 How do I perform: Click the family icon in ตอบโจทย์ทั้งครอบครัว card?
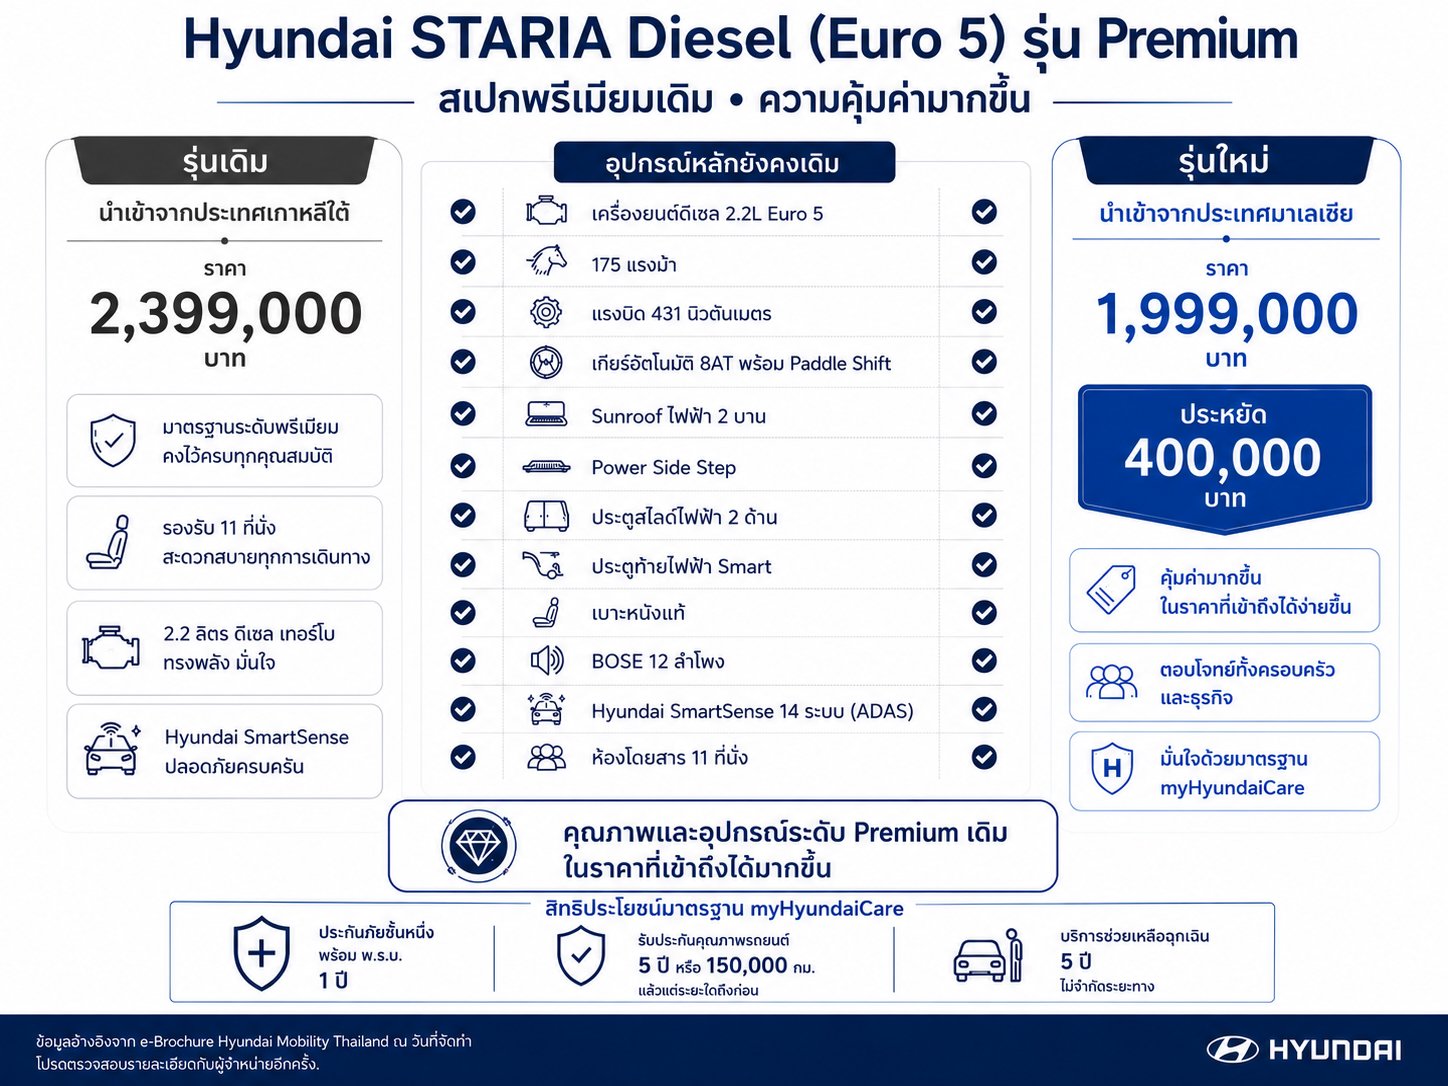coord(1112,682)
